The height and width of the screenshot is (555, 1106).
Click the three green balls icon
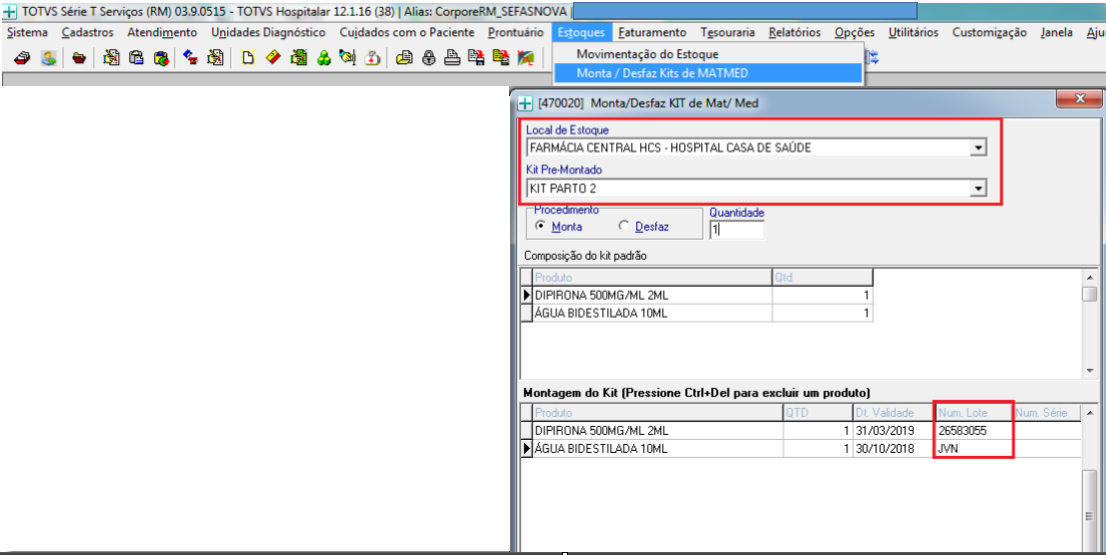324,58
